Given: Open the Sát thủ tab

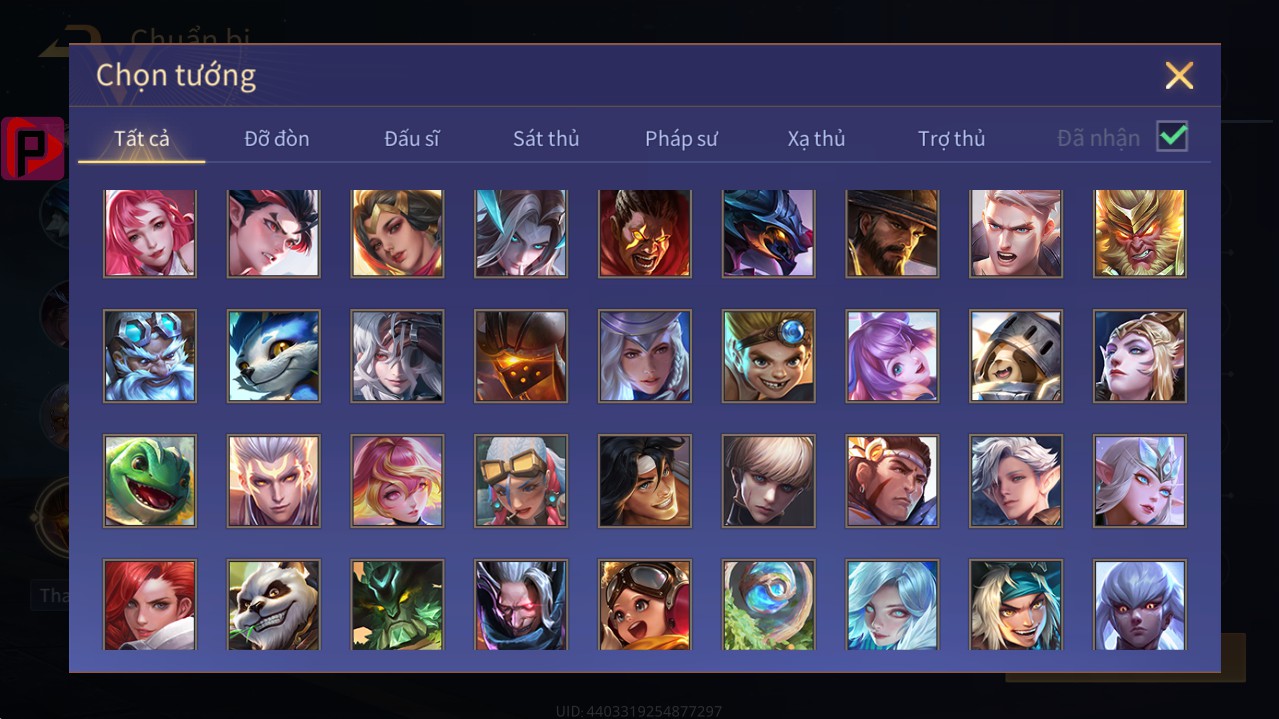Looking at the screenshot, I should 546,139.
